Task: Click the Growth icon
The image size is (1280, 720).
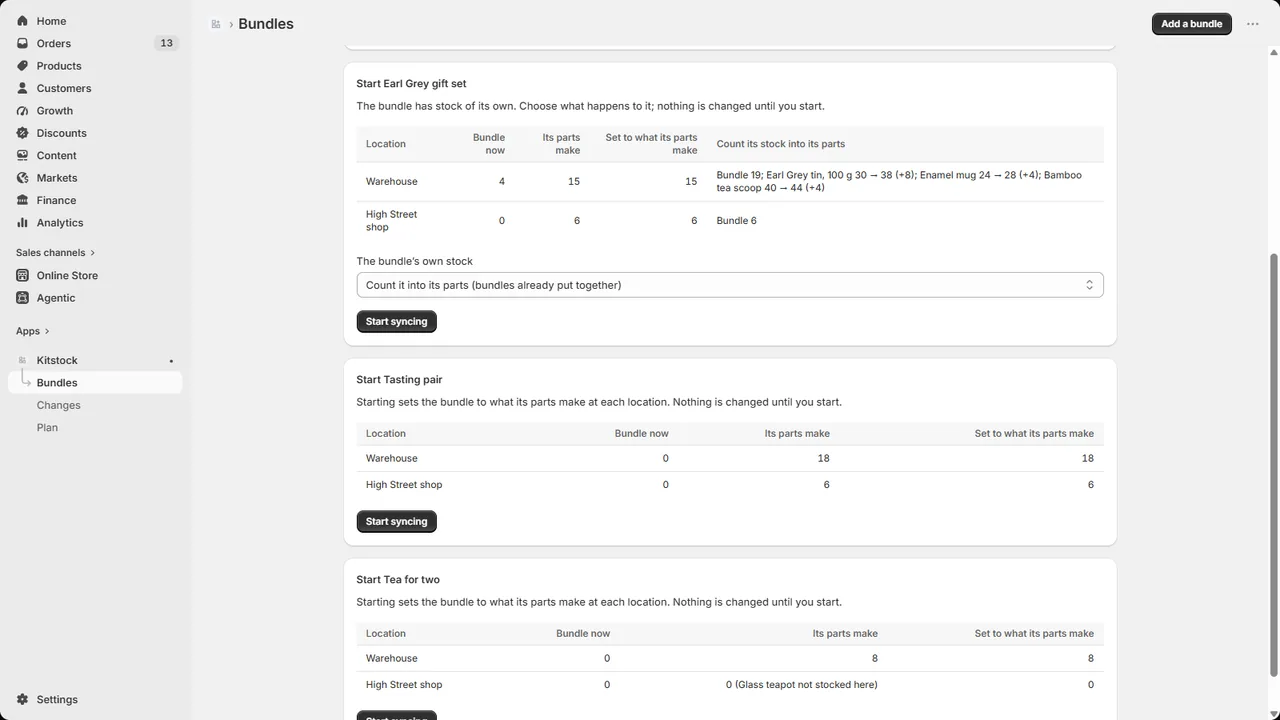Action: click(22, 111)
